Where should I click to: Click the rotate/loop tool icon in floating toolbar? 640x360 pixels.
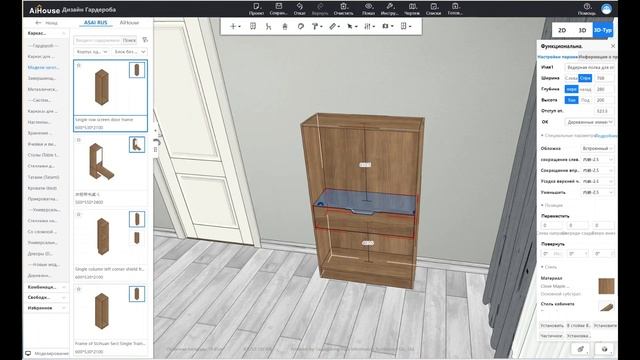[300, 26]
